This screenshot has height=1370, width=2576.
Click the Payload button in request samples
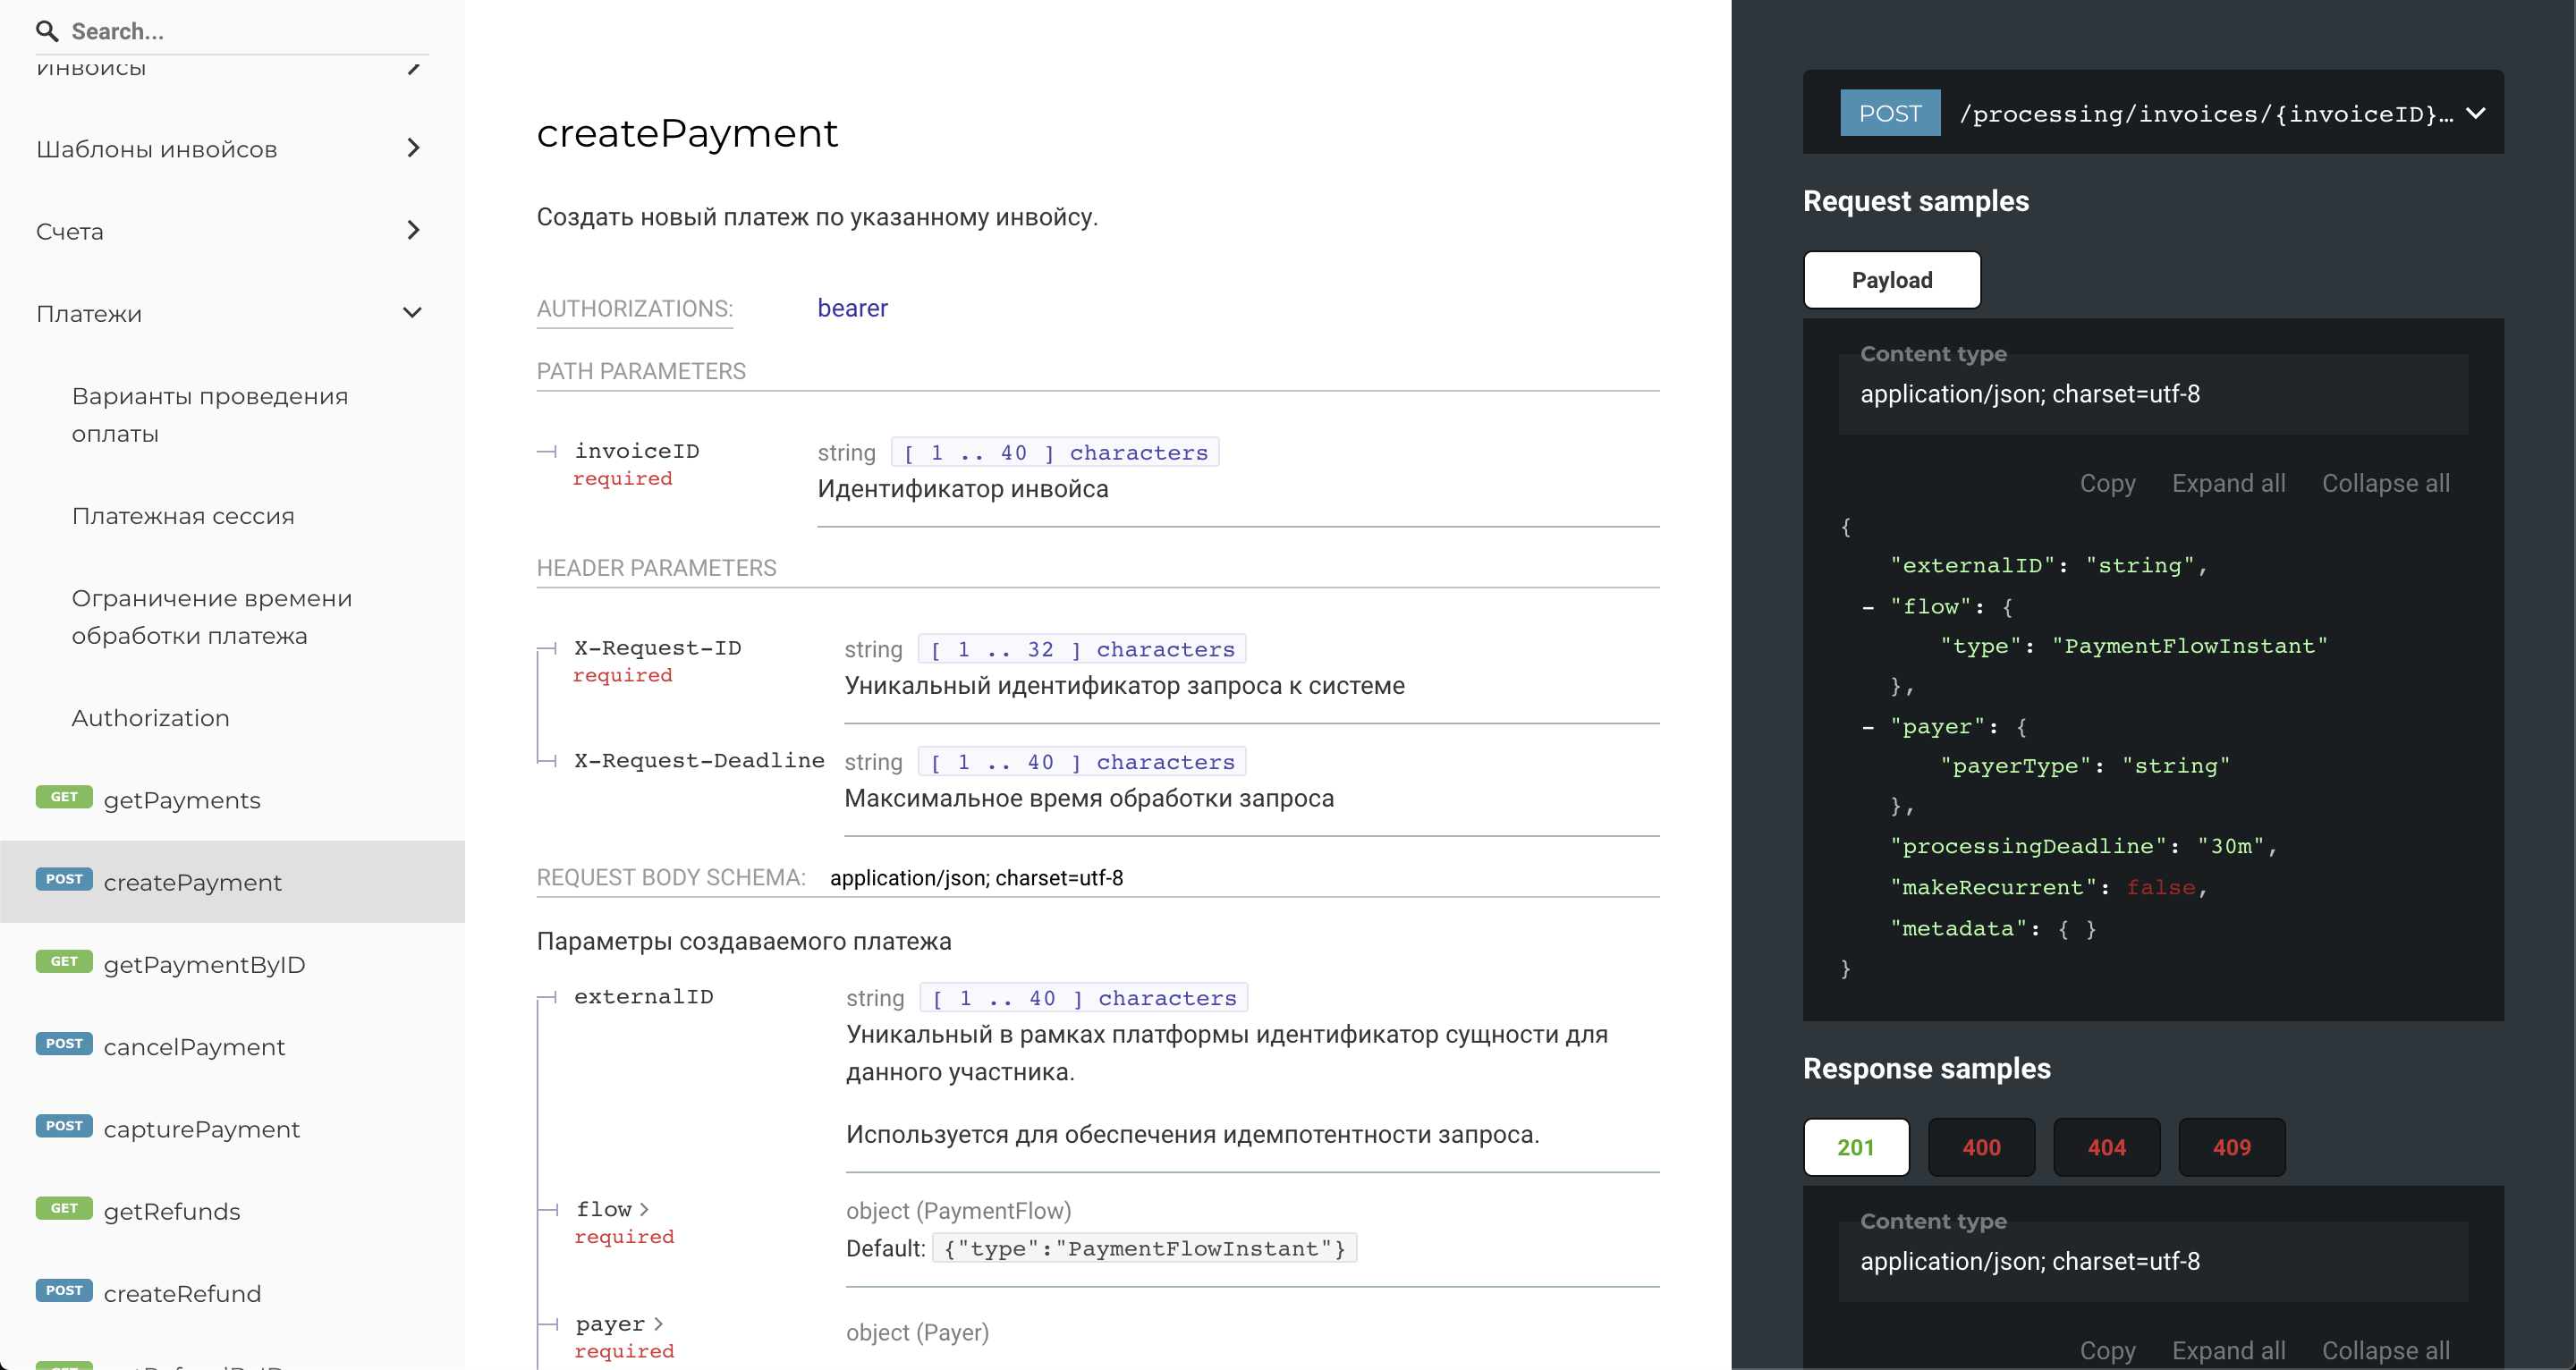1889,279
